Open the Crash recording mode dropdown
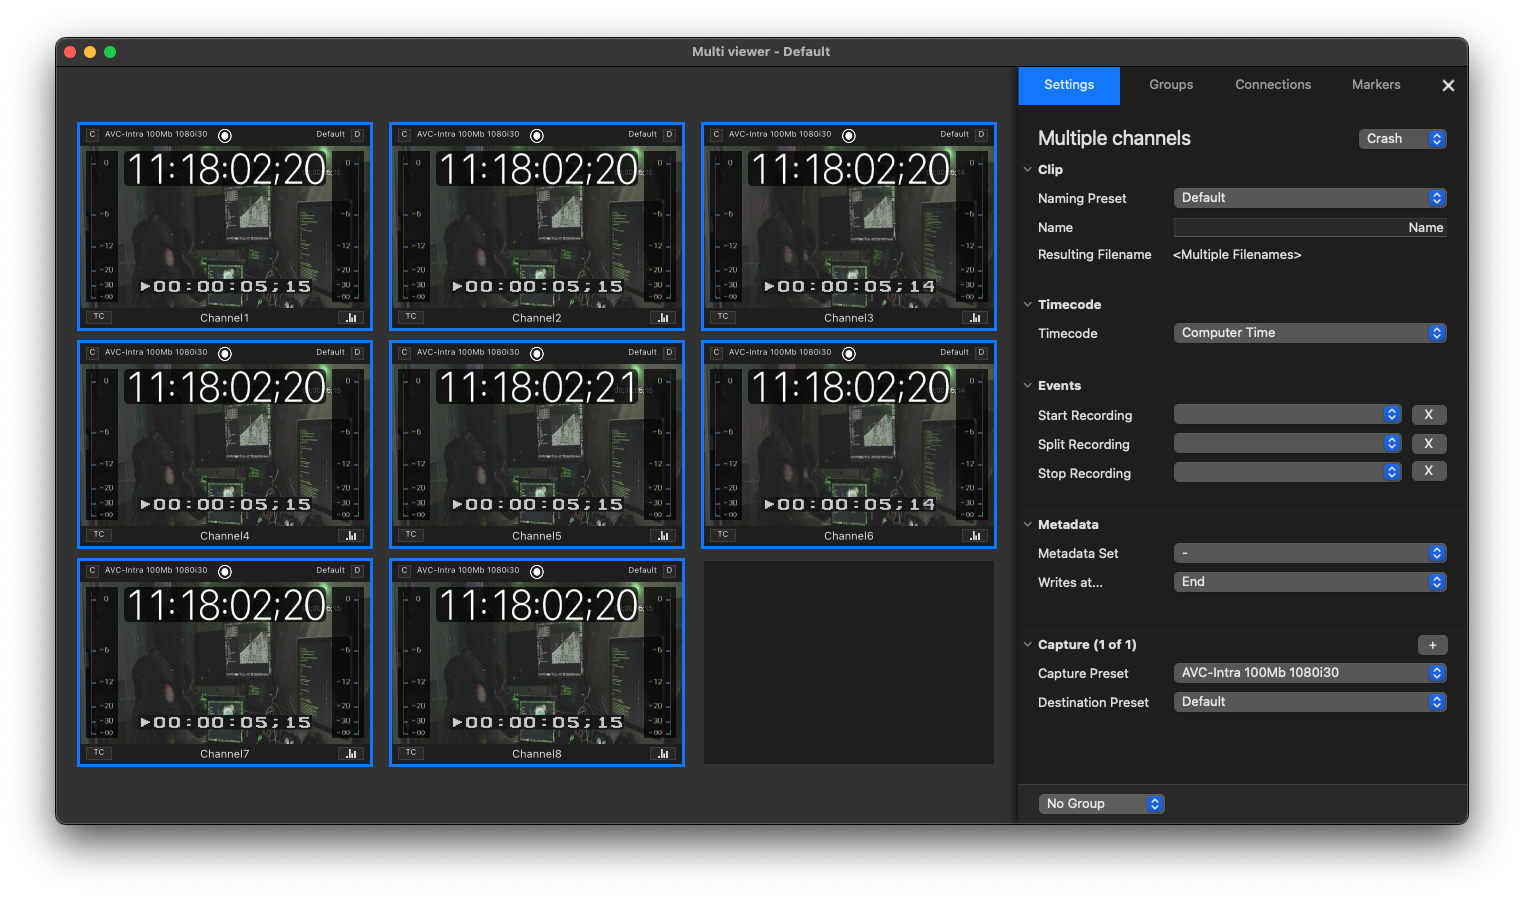Image resolution: width=1524 pixels, height=898 pixels. 1403,139
